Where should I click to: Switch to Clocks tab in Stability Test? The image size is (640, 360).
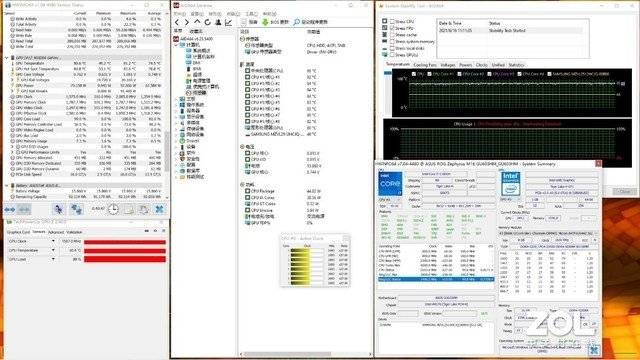click(x=482, y=65)
